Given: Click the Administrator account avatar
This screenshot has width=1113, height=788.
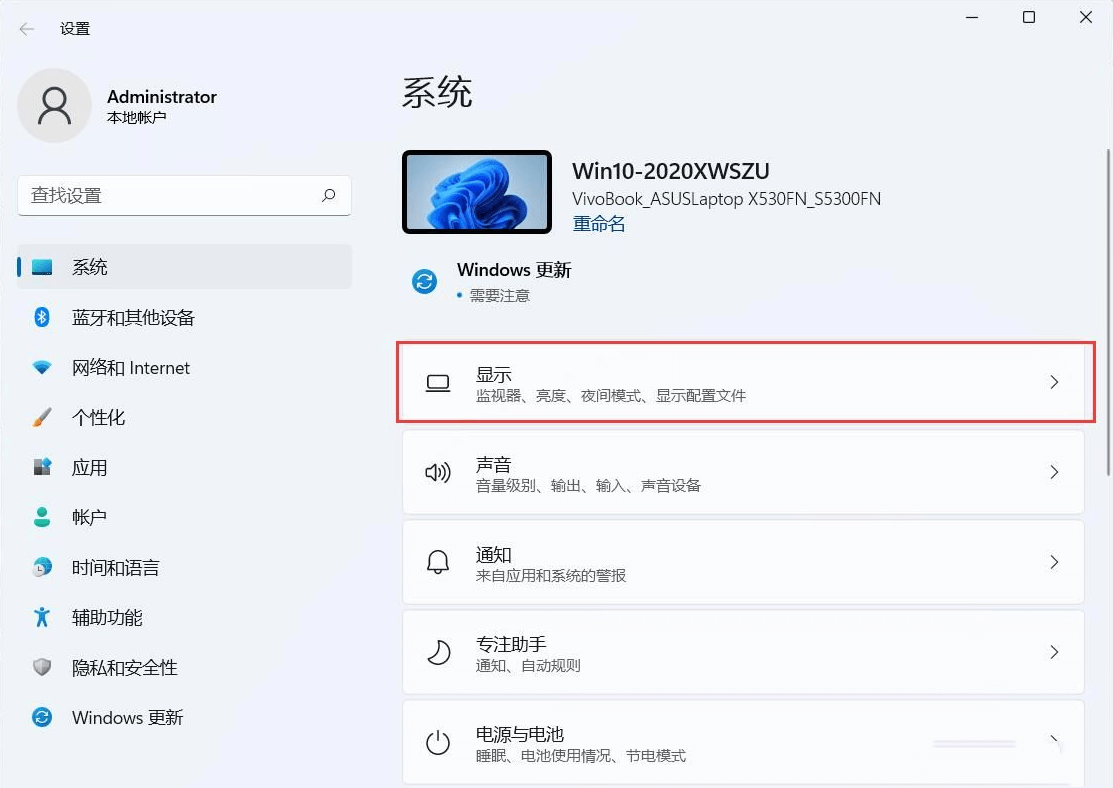Looking at the screenshot, I should tap(55, 105).
